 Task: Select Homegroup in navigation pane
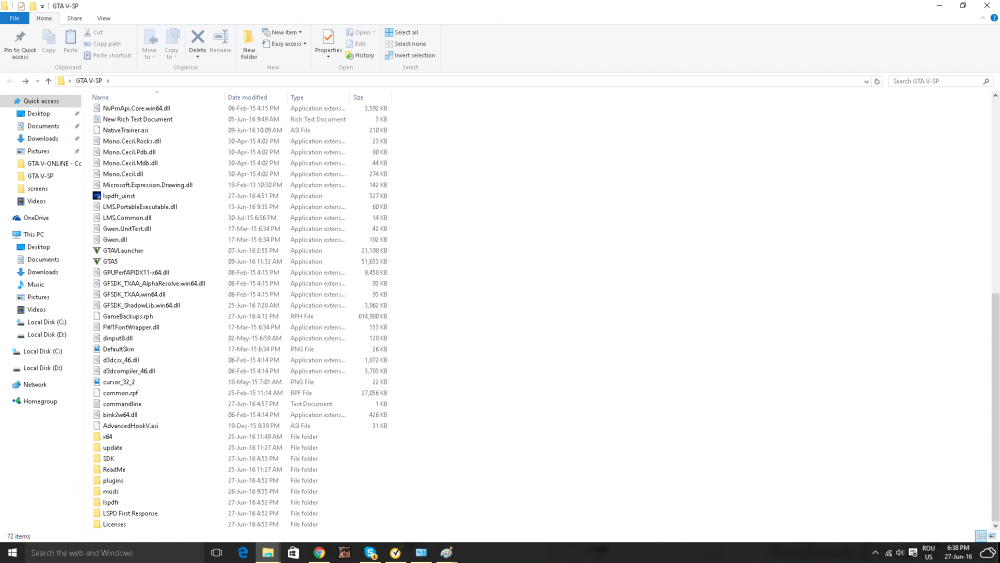pyautogui.click(x=40, y=402)
